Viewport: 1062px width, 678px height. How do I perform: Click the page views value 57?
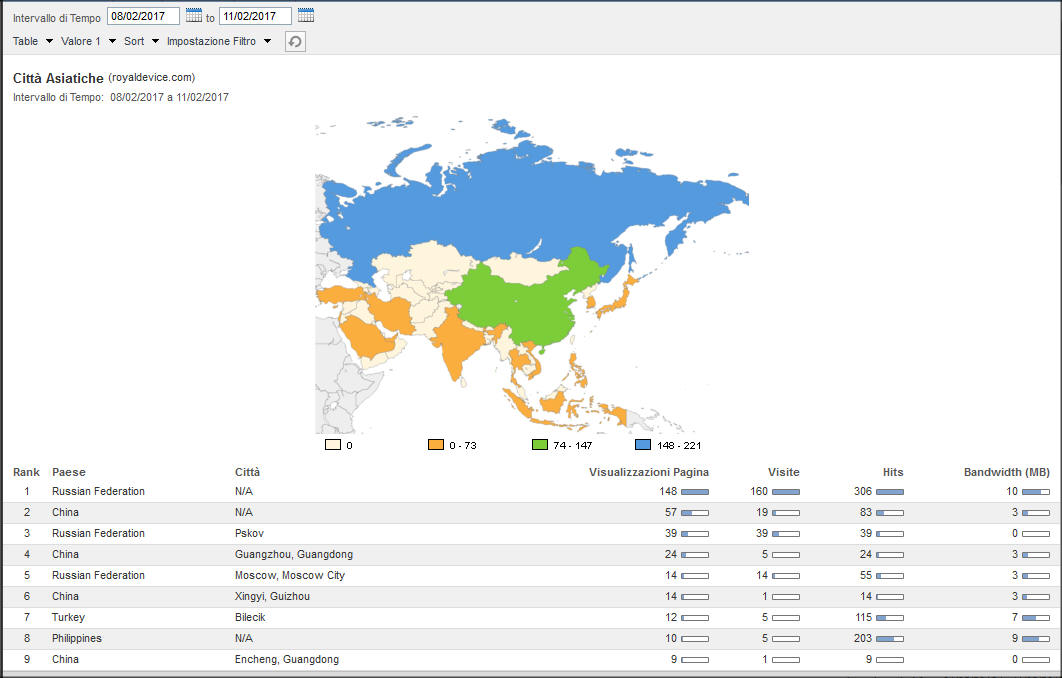(671, 512)
